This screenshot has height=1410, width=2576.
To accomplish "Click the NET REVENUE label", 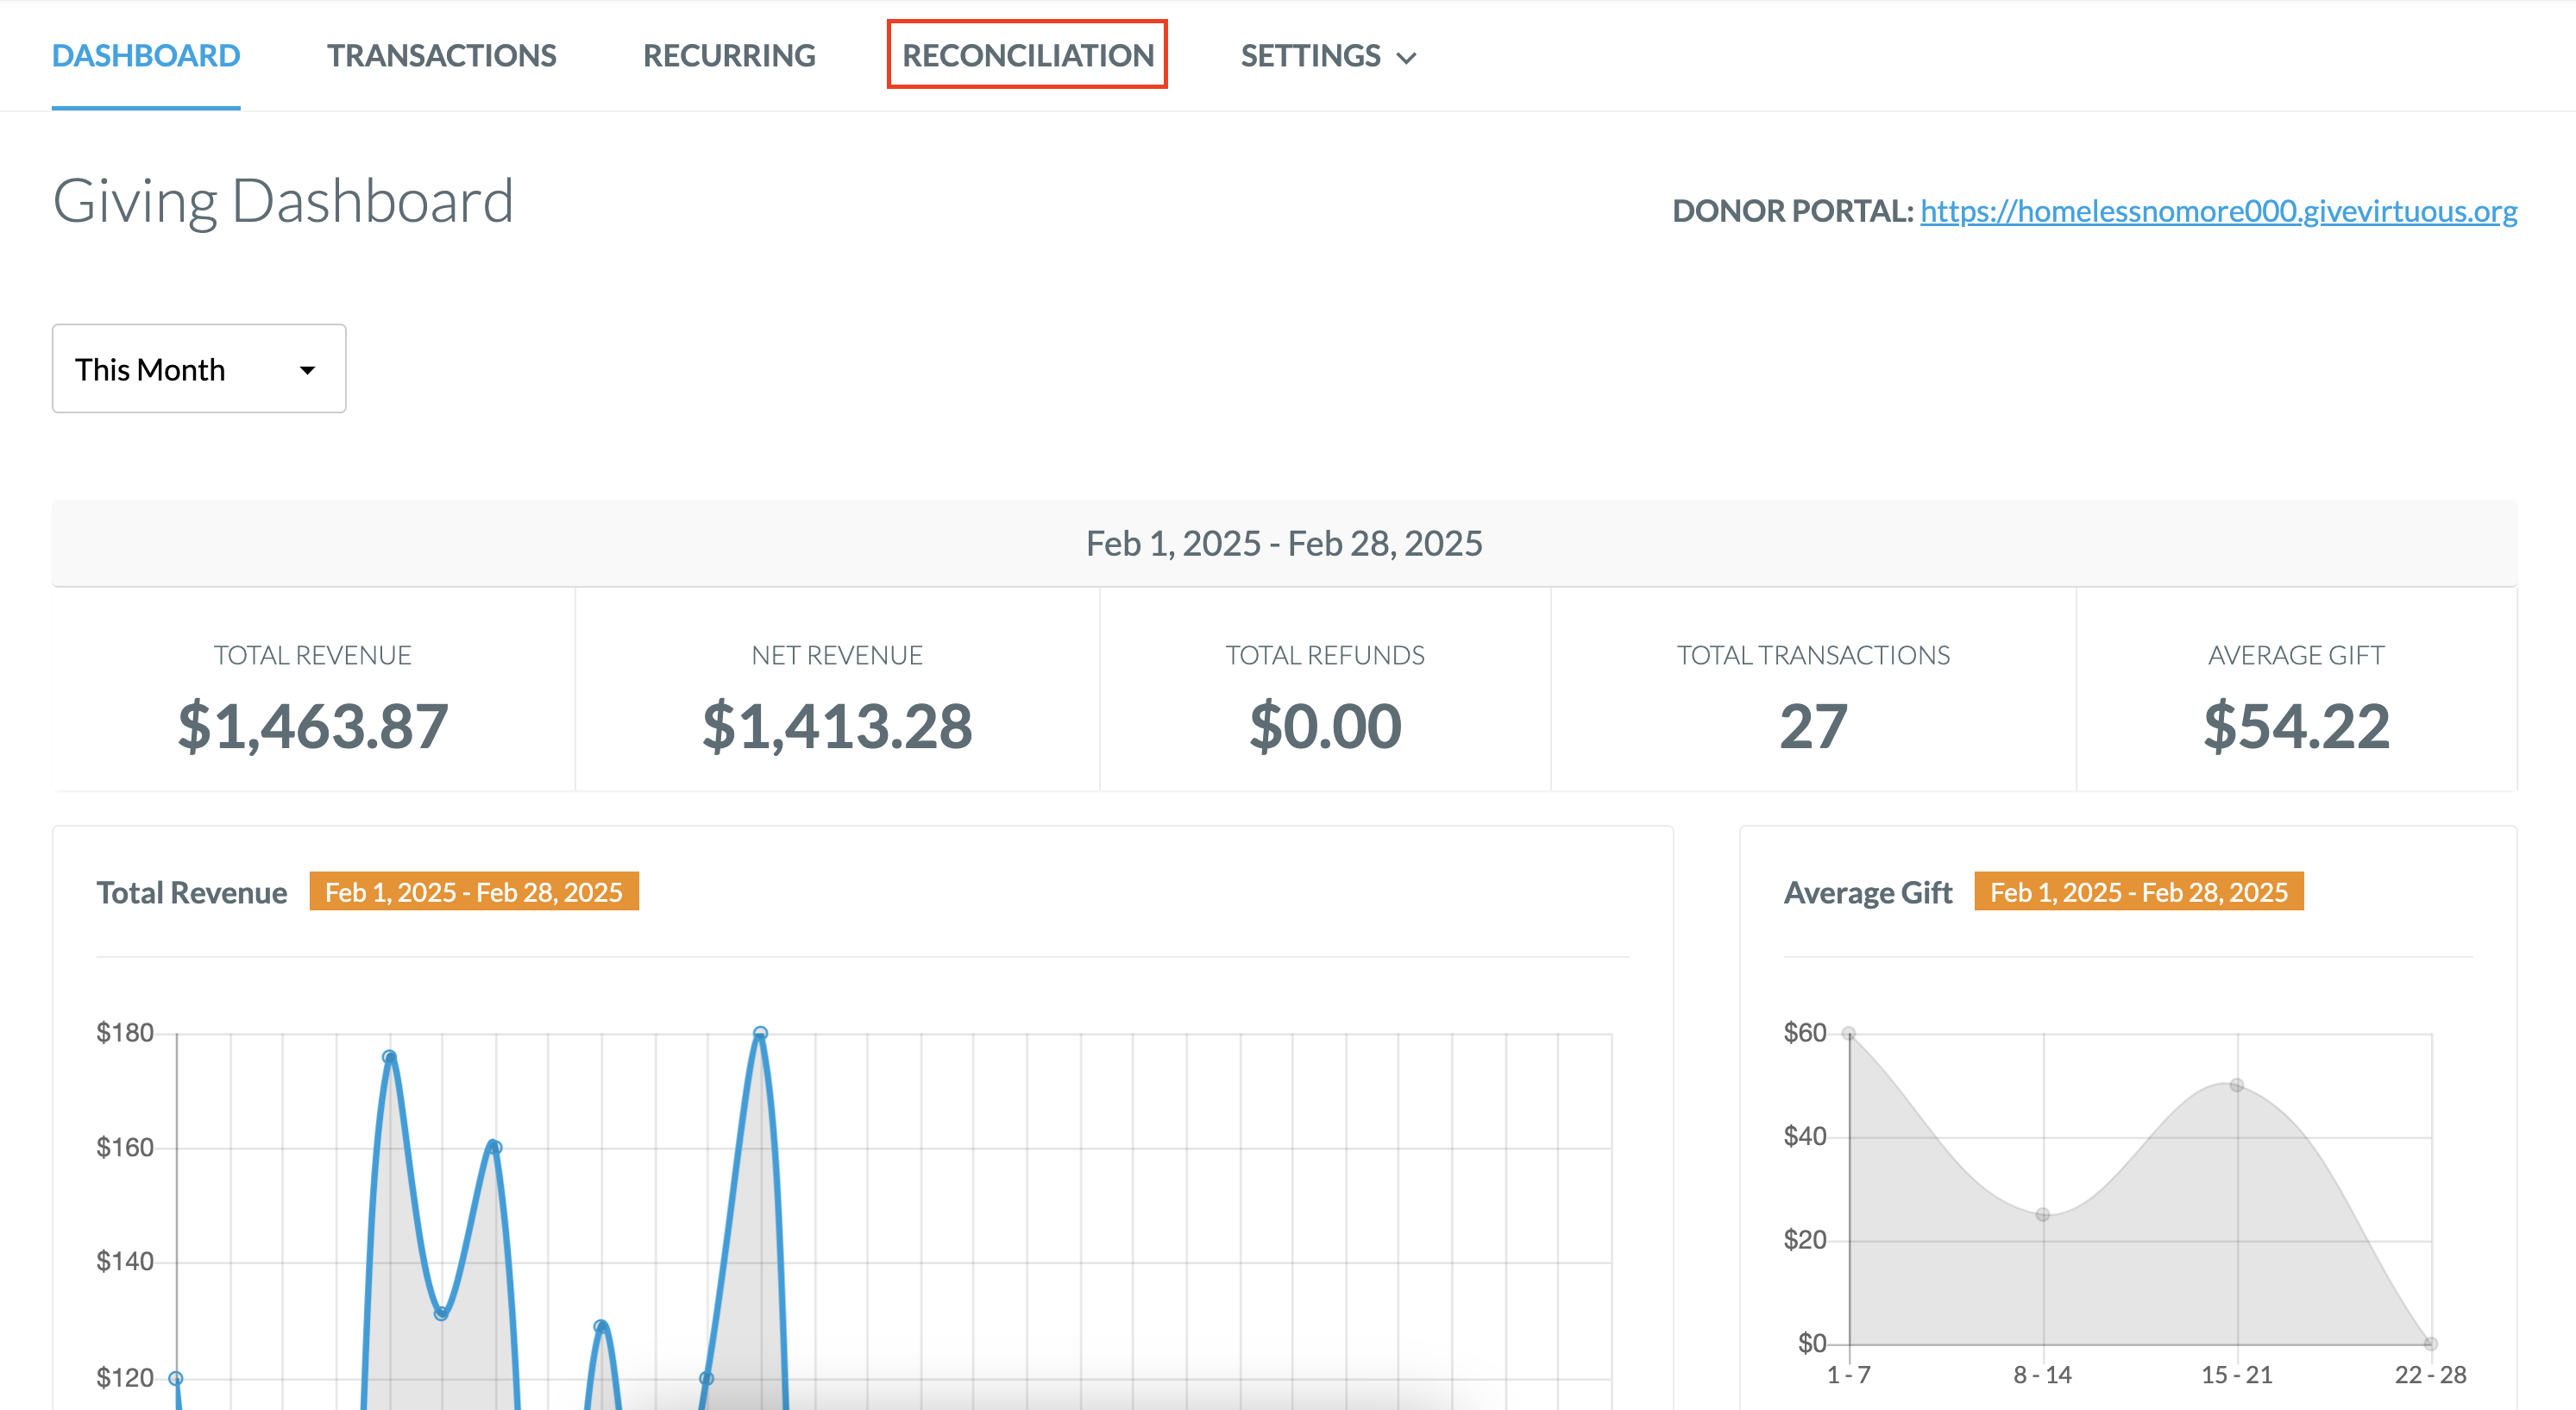I will (x=837, y=655).
